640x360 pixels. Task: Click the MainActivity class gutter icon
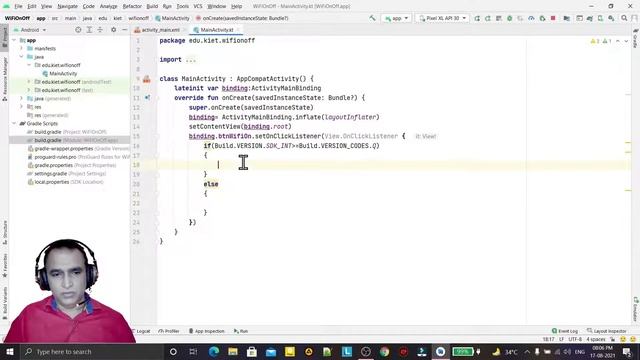coord(147,79)
